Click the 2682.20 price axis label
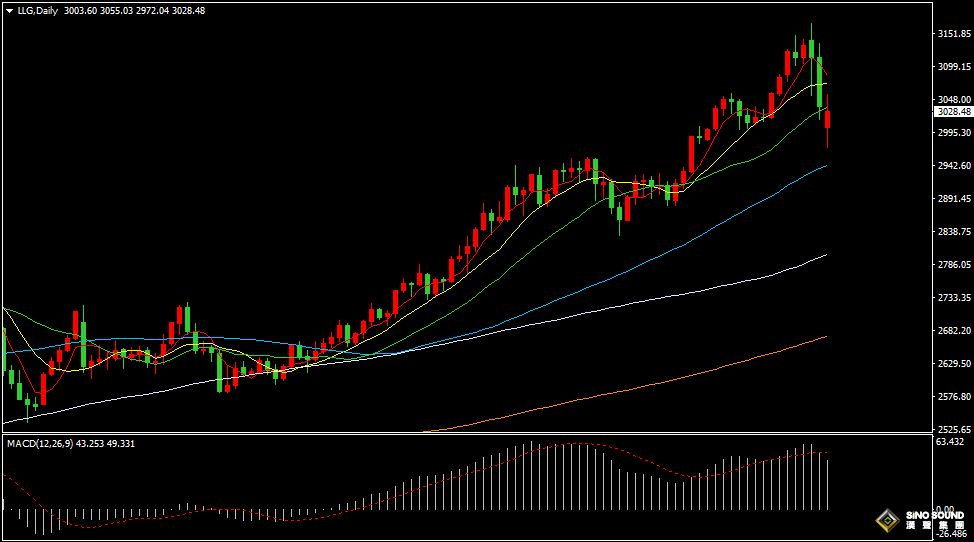Image resolution: width=974 pixels, height=542 pixels. tap(954, 330)
